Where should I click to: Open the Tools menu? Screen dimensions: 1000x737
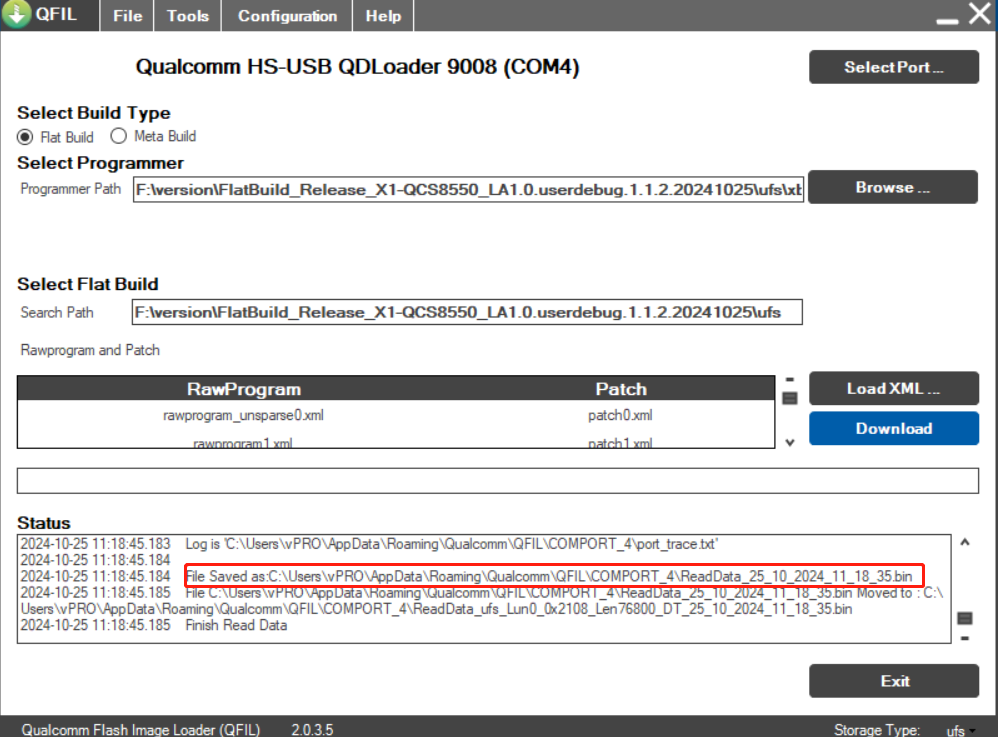[188, 15]
